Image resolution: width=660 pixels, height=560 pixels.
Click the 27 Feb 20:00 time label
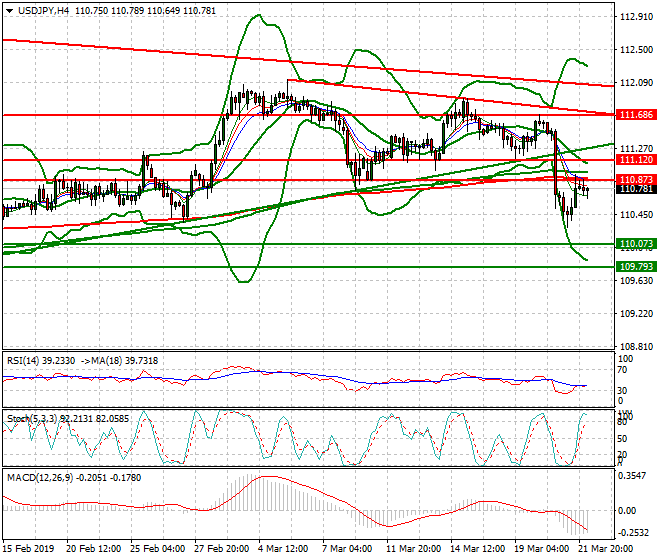(x=221, y=549)
